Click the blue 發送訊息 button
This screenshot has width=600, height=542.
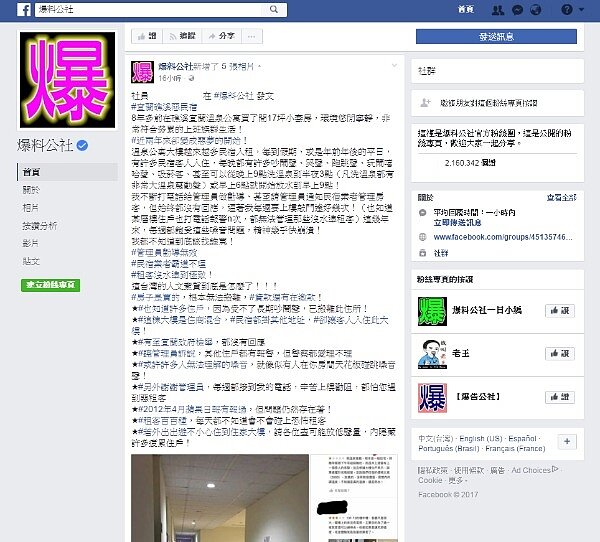click(x=496, y=36)
